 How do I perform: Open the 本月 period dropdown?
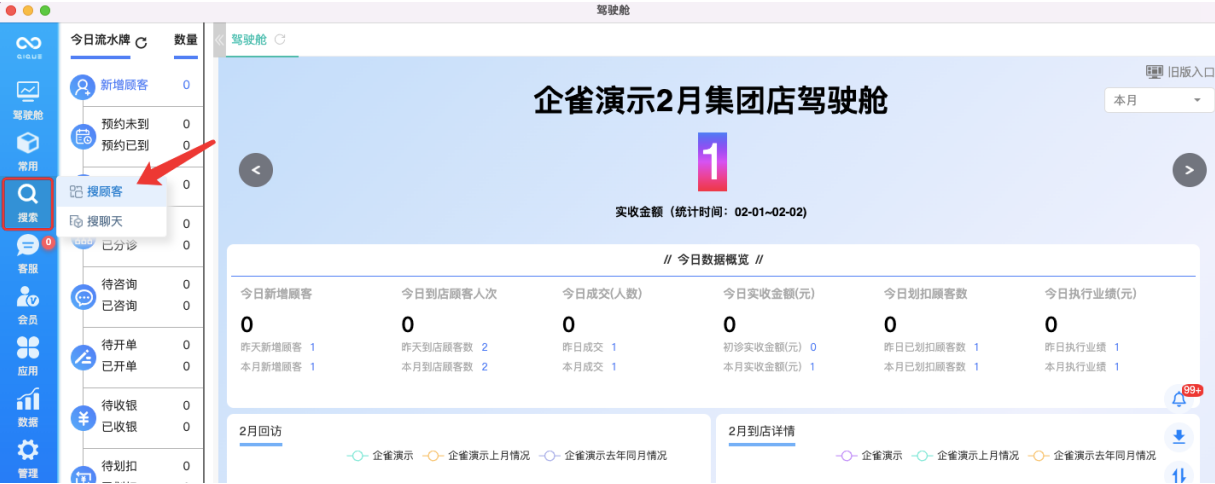[x=1157, y=100]
